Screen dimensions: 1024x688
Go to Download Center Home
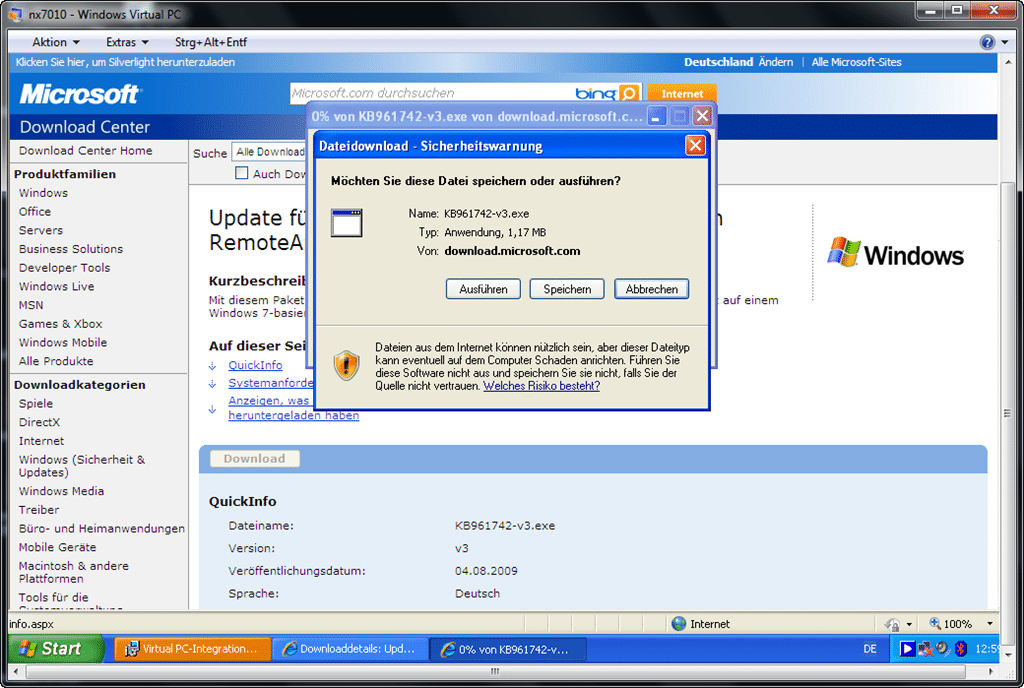pos(86,150)
